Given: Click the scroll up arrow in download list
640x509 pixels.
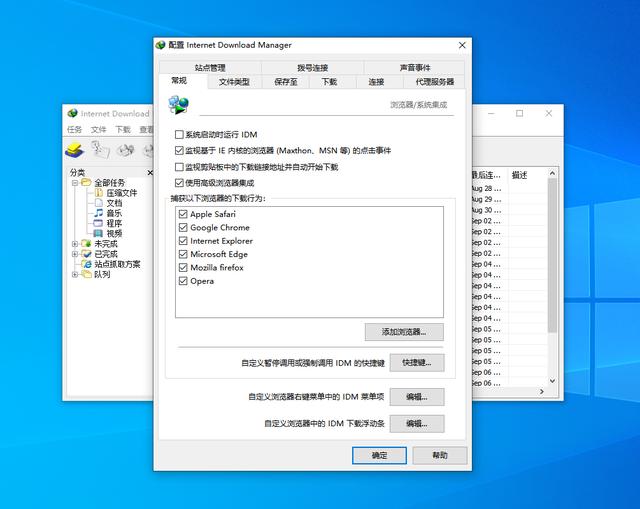Looking at the screenshot, I should coord(552,173).
